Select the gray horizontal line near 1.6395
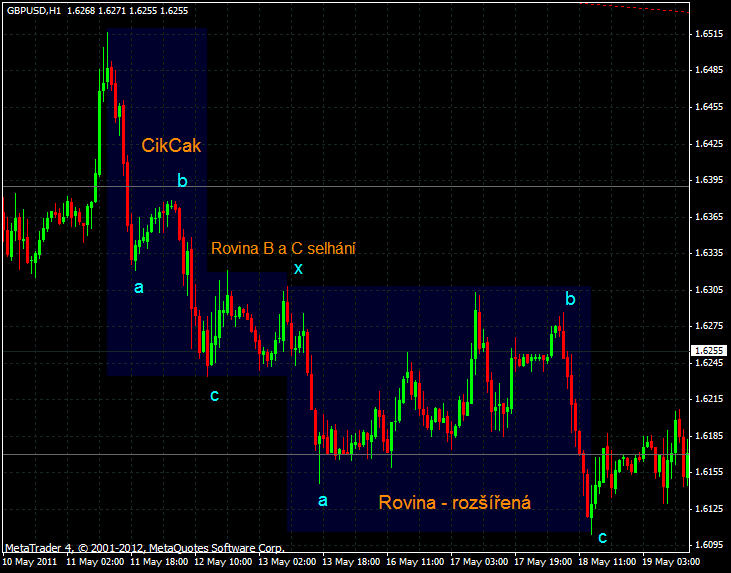Image resolution: width=731 pixels, height=573 pixels. click(x=345, y=186)
